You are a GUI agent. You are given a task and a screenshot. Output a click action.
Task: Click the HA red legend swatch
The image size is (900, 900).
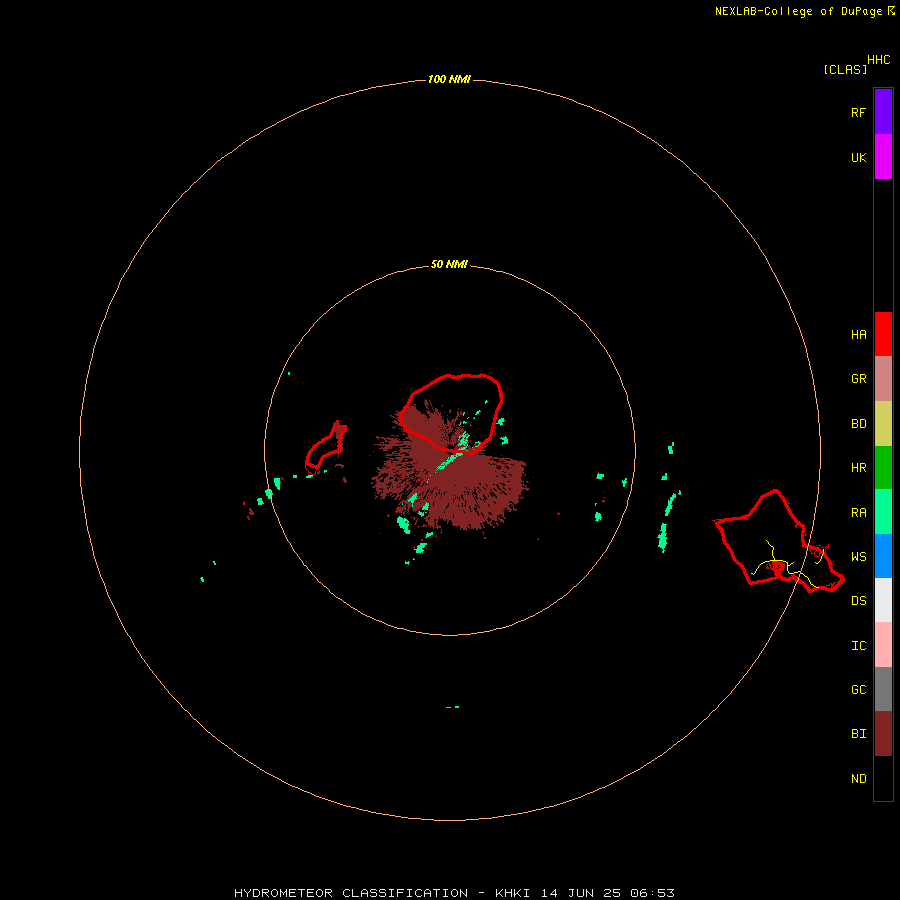click(883, 334)
